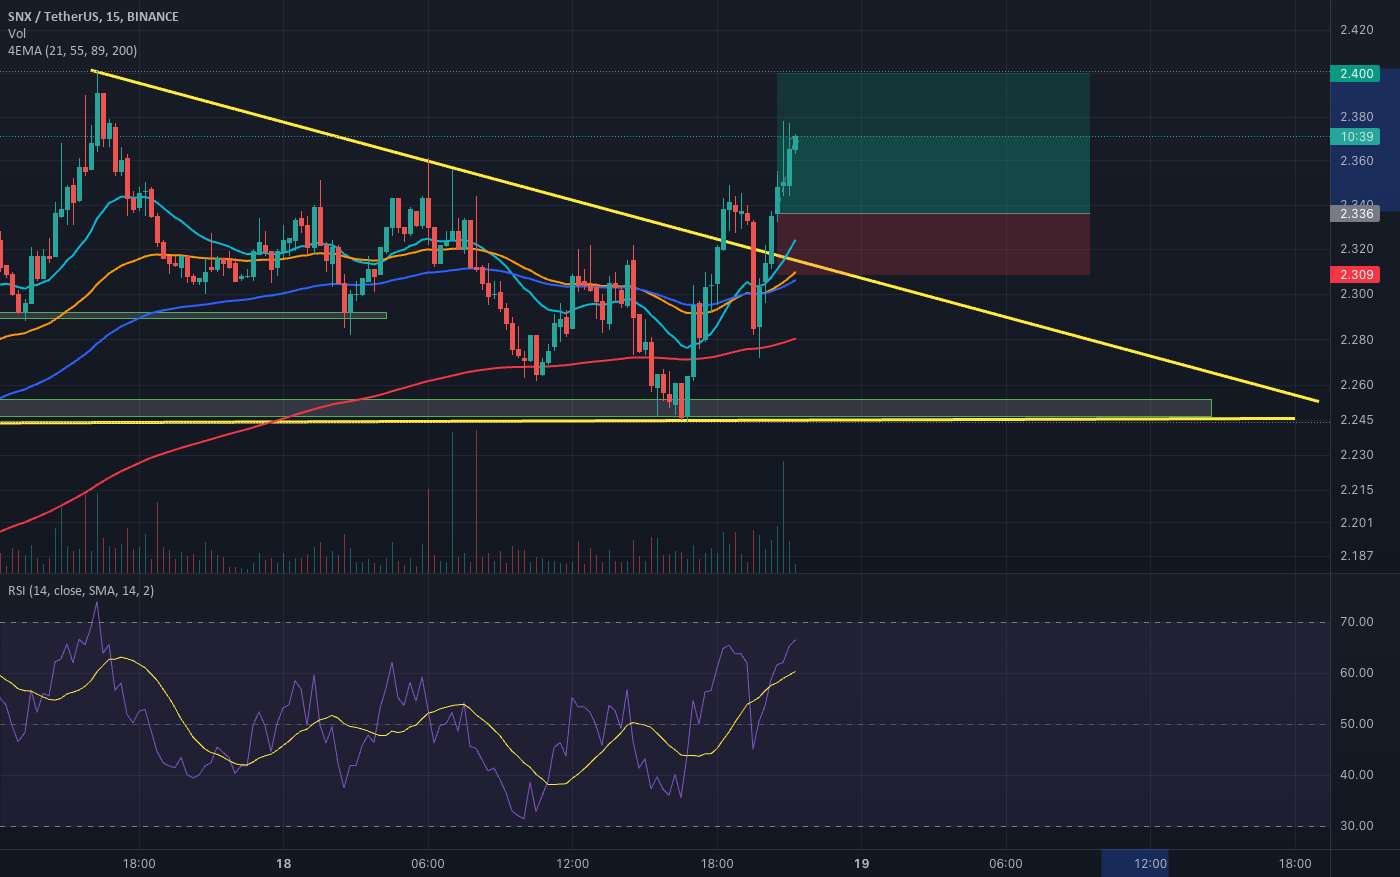Click the green 2.400 target price label
This screenshot has height=877, width=1400.
tap(1355, 74)
